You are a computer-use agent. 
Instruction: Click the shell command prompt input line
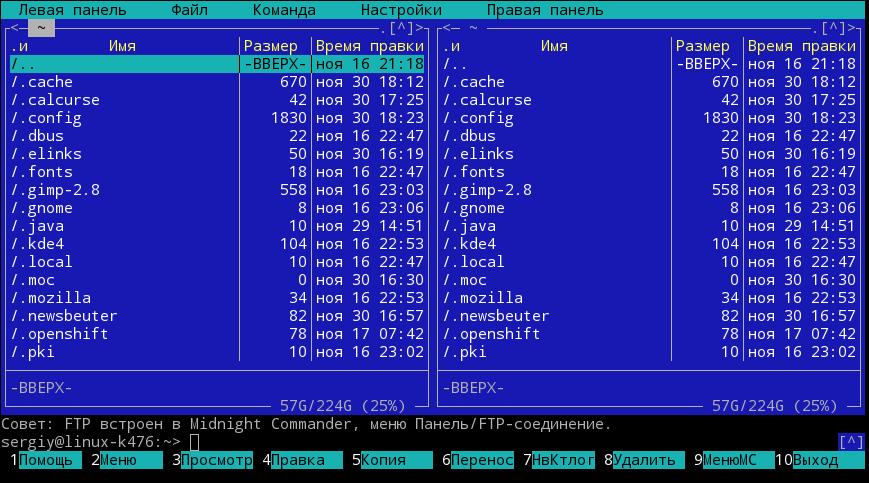[418, 442]
